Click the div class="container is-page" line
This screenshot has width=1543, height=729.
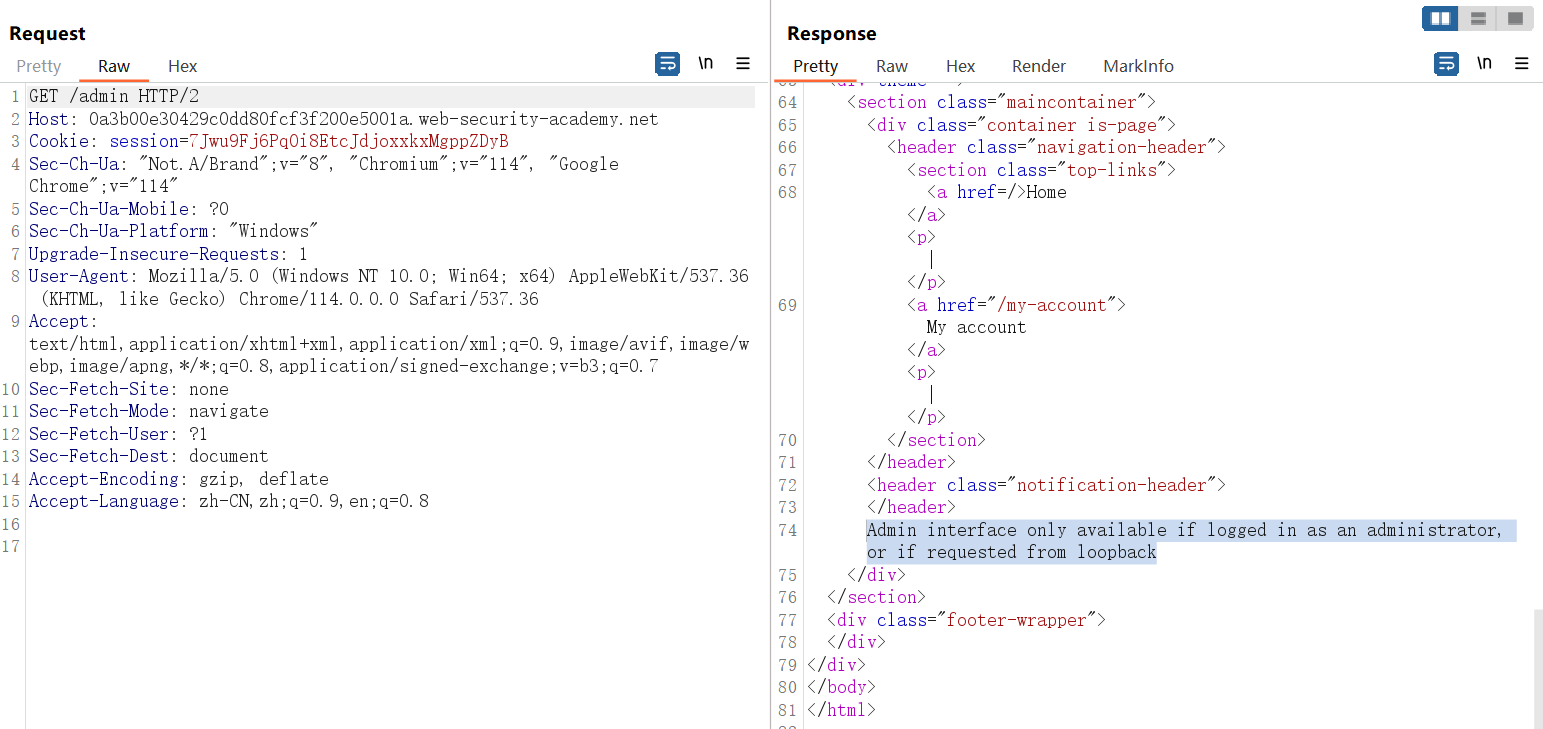click(1021, 125)
